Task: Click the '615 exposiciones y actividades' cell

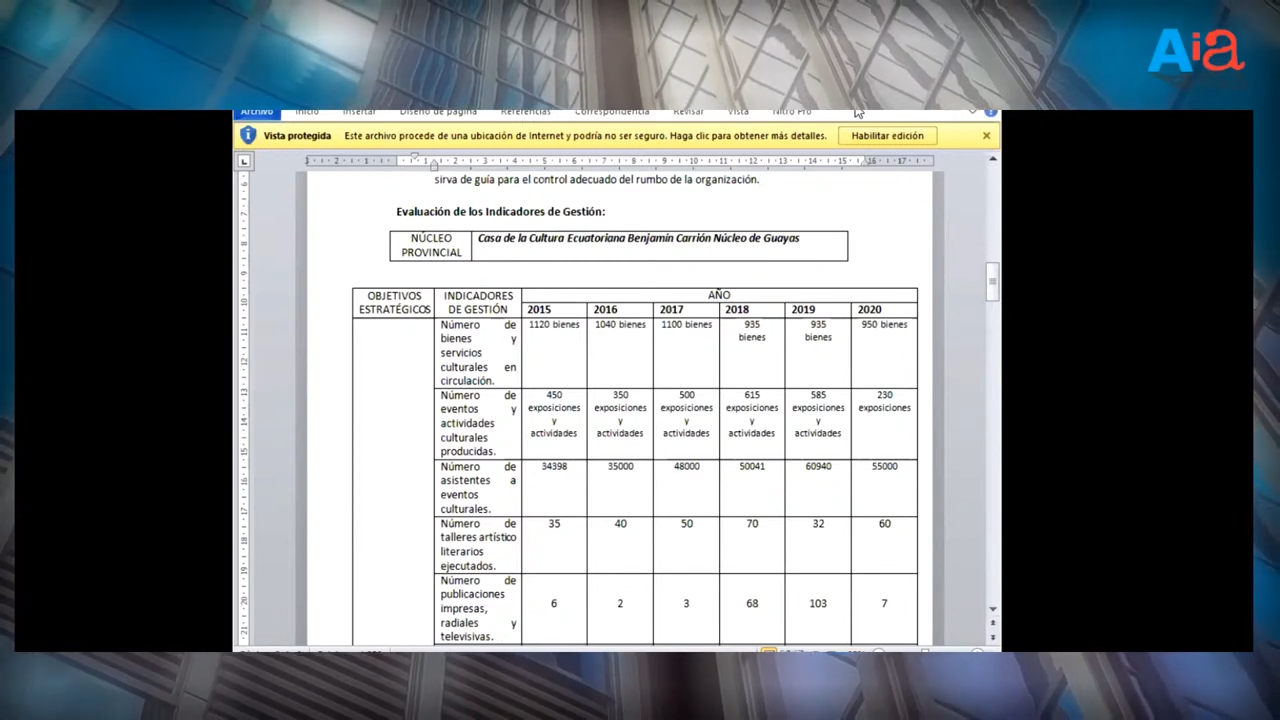Action: 752,423
